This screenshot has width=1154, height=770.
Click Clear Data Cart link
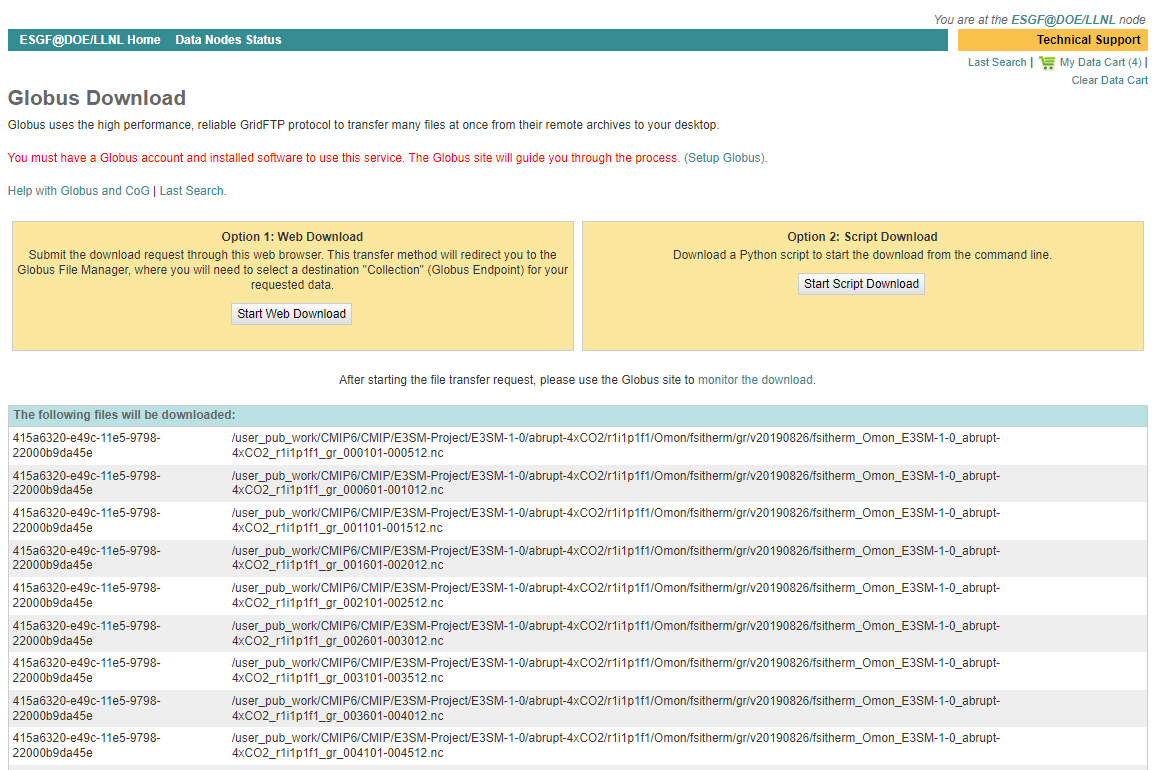point(1109,80)
